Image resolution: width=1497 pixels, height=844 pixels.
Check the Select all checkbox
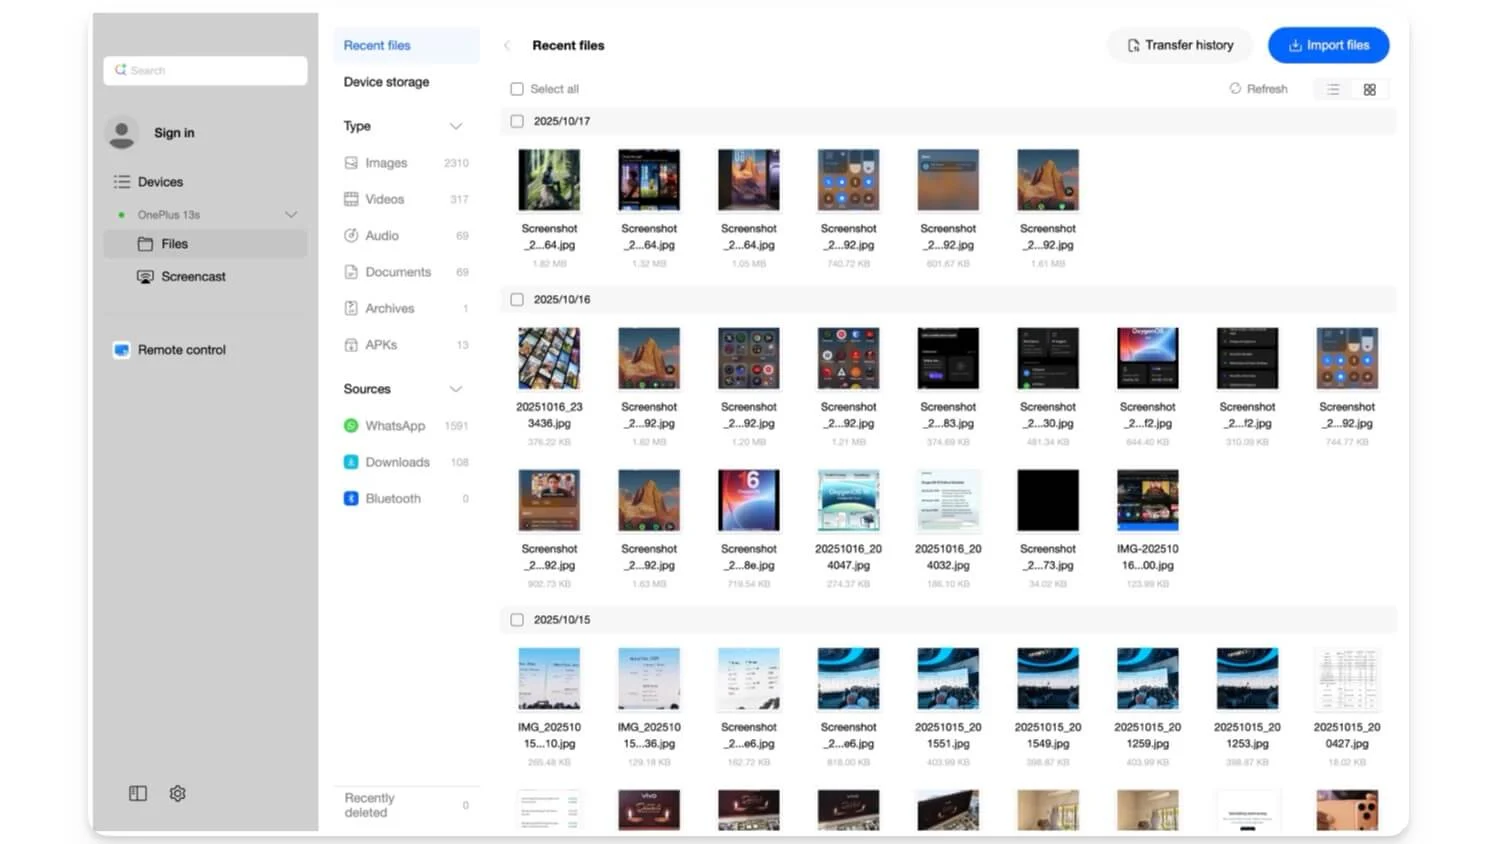(517, 89)
